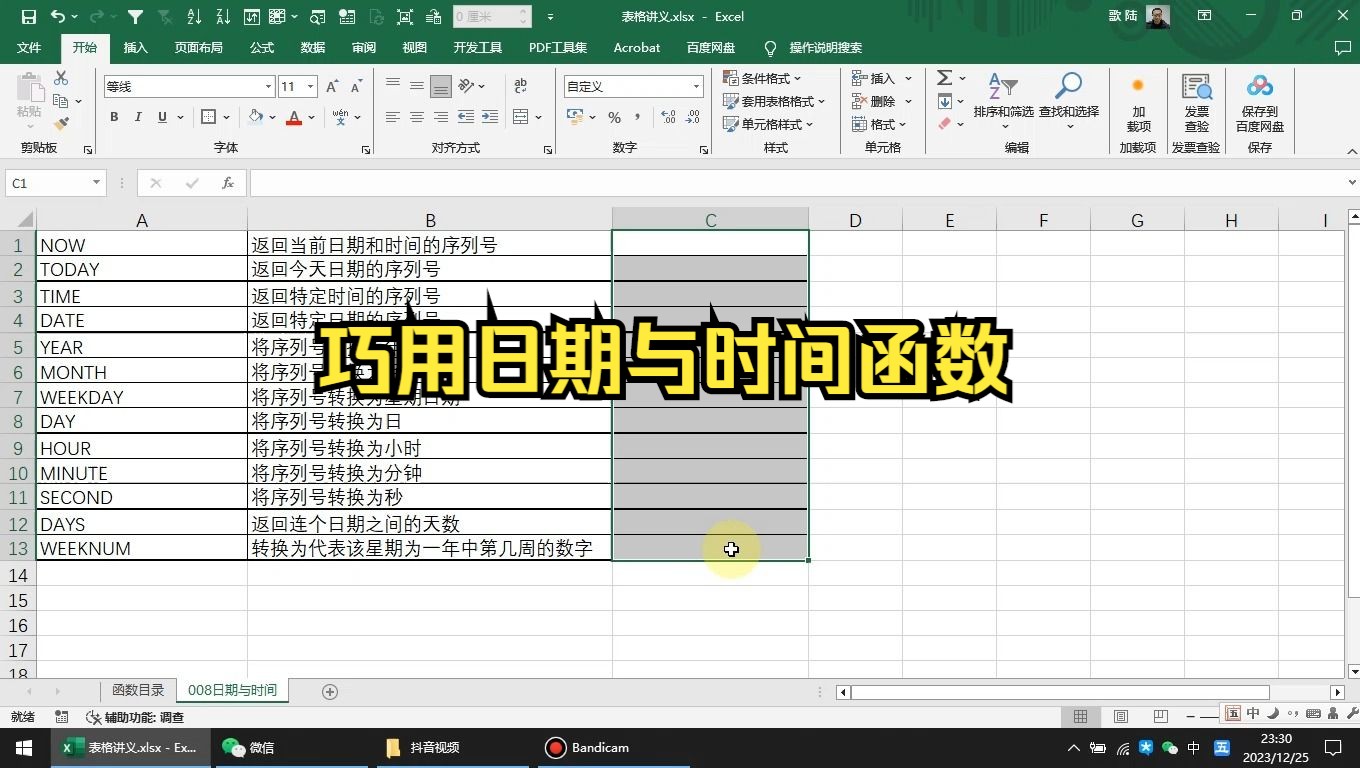
Task: Select the Italic formatting icon
Action: tap(137, 117)
